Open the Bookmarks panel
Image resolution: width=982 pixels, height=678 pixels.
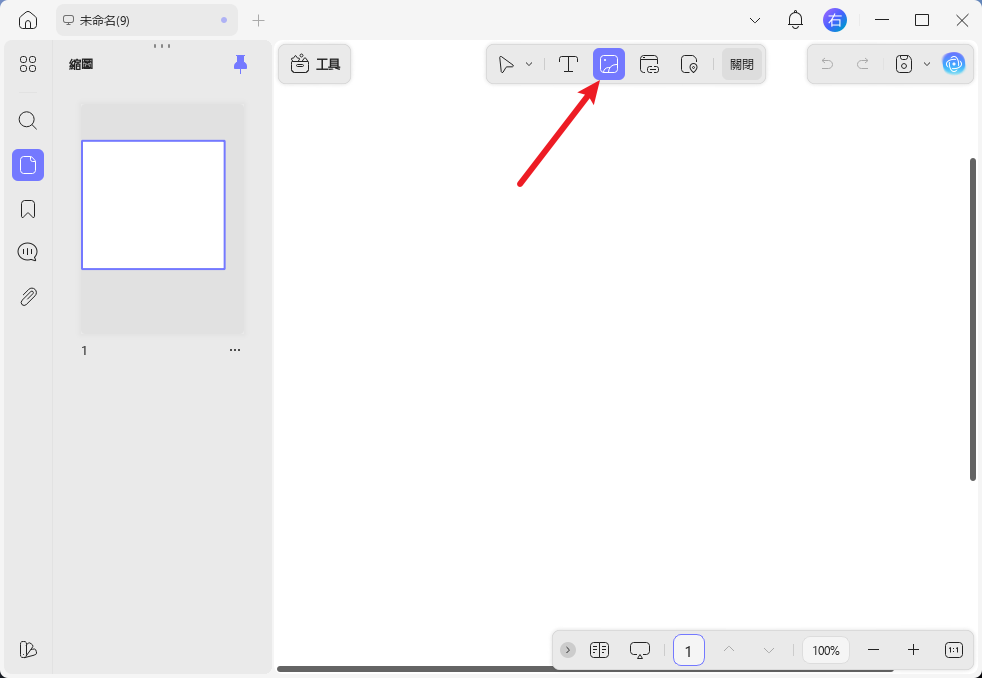[28, 209]
